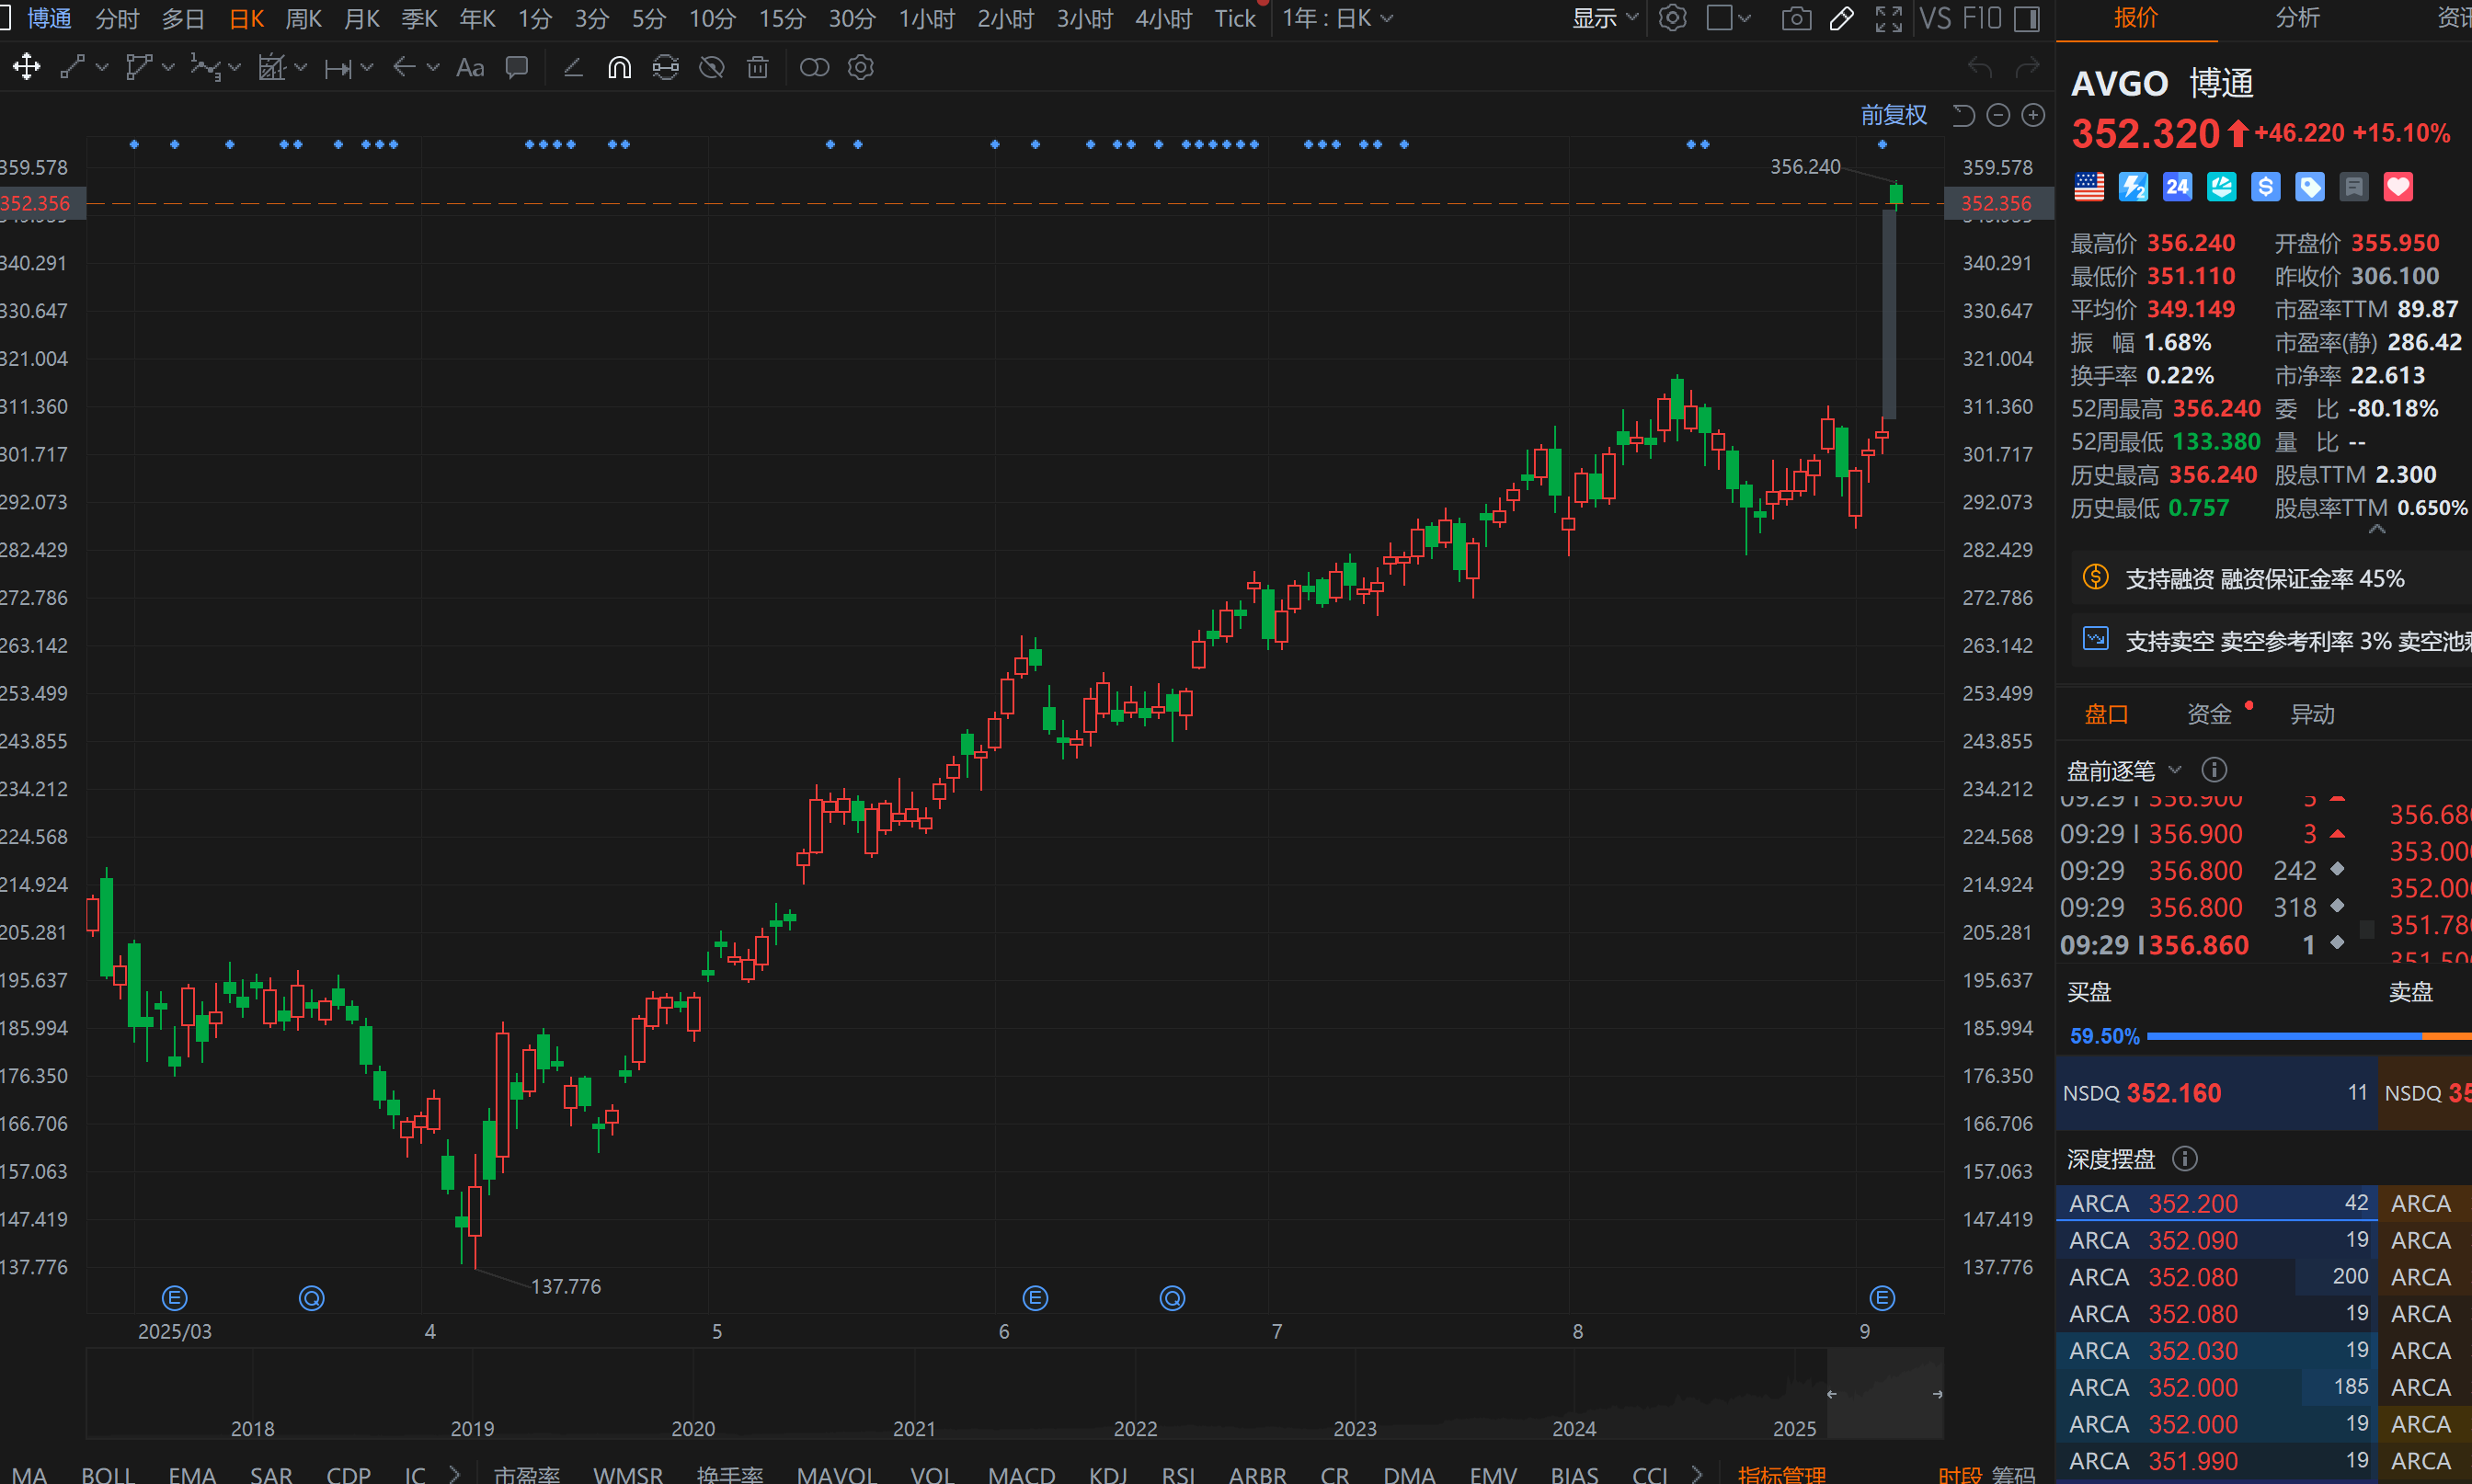Switch to 异动 tab
The height and width of the screenshot is (1484, 2472).
[x=2312, y=714]
